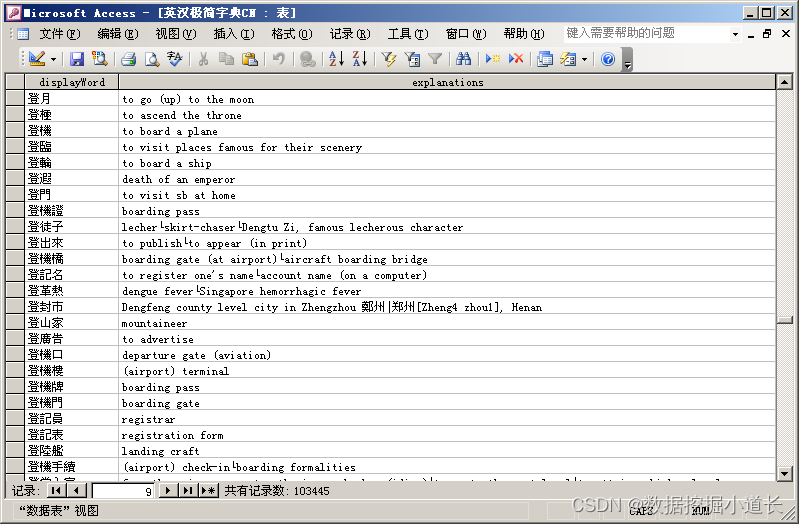Viewport: 799px width, 524px height.
Task: Open Find with the binoculars icon
Action: (x=463, y=59)
